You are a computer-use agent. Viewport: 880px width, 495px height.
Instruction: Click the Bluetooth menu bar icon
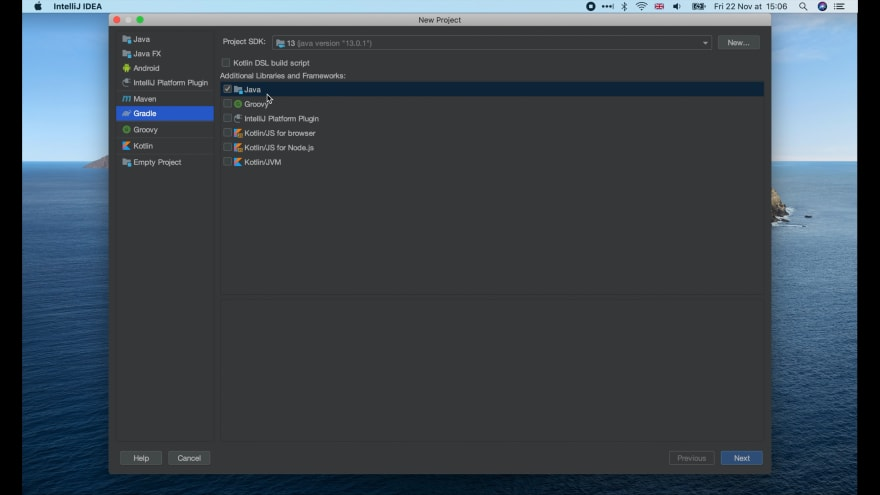624,6
